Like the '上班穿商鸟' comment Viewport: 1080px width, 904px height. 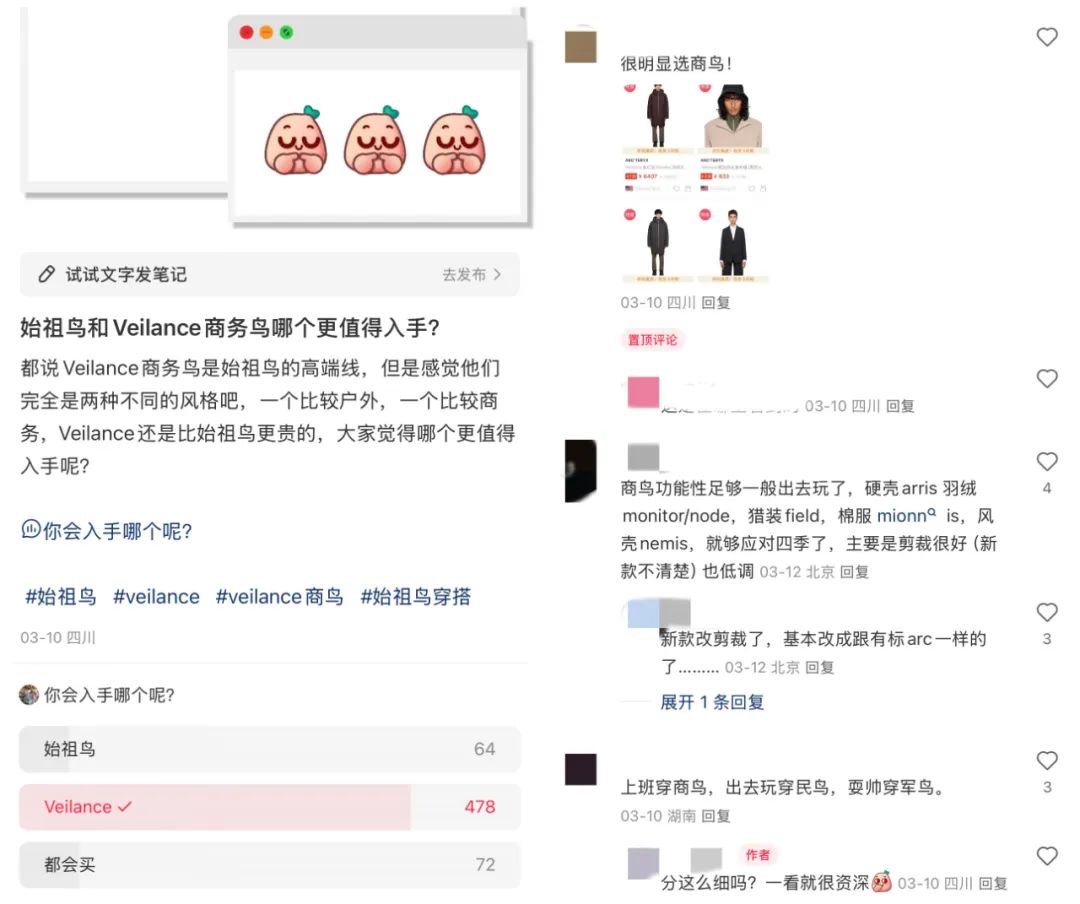click(1046, 761)
